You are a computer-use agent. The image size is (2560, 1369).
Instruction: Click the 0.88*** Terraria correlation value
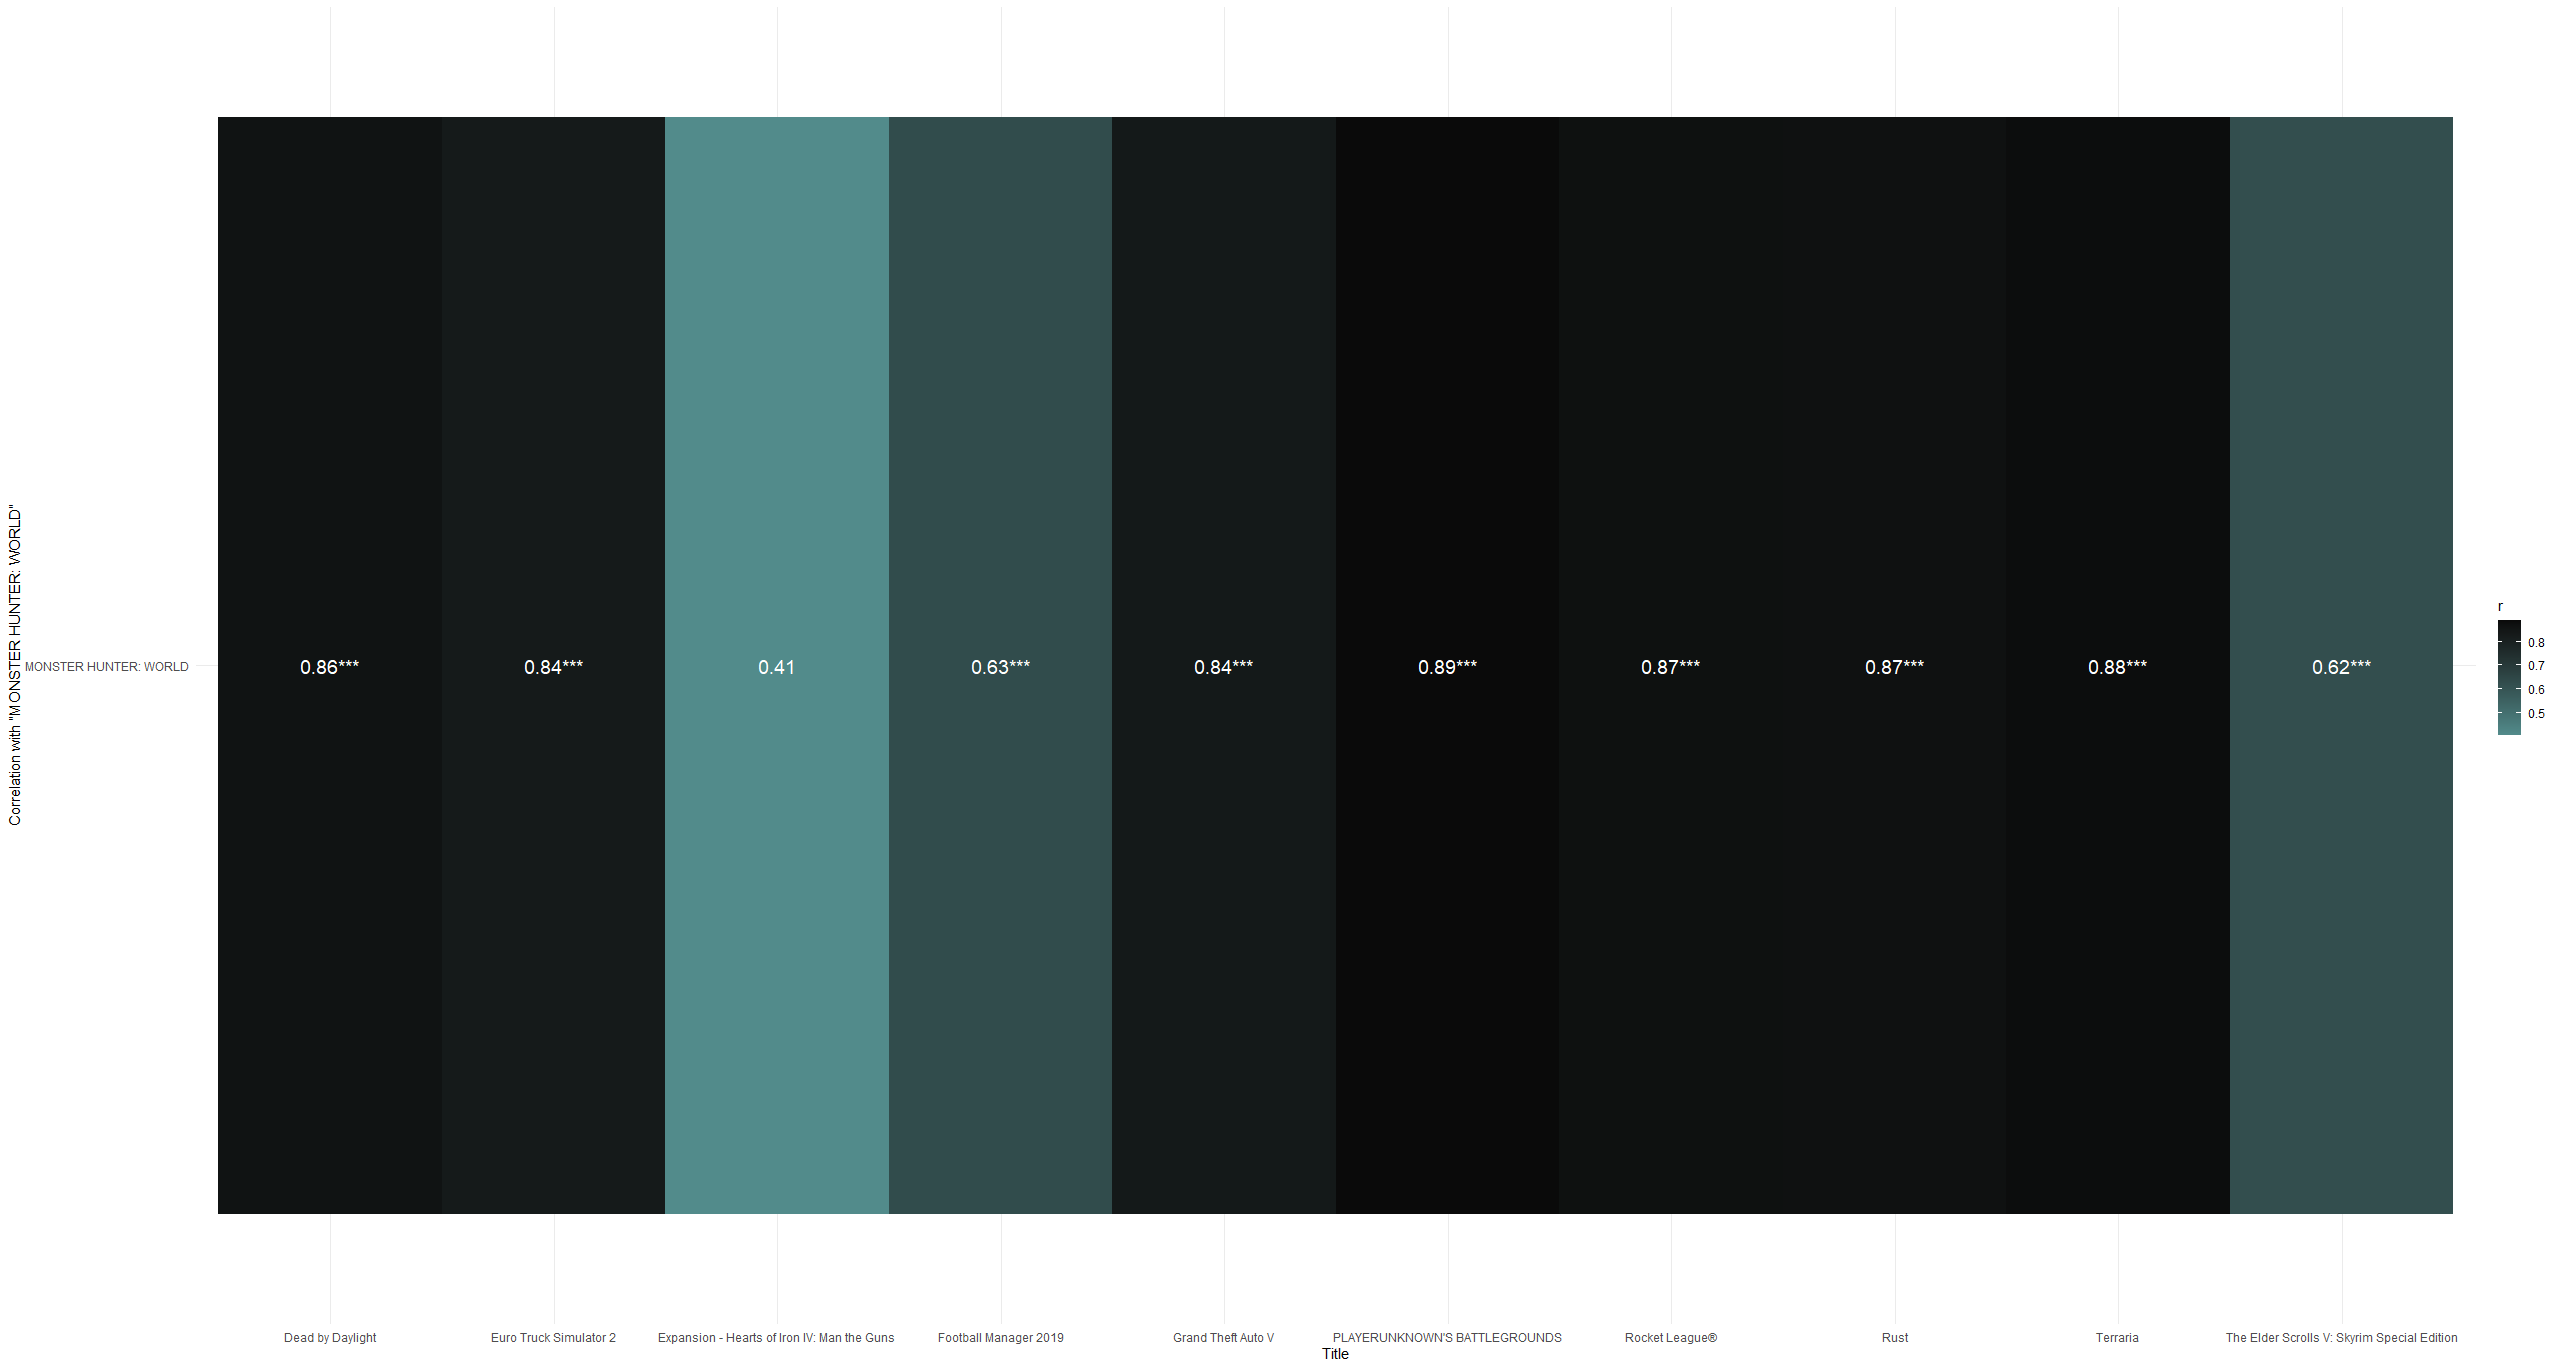pos(2117,667)
